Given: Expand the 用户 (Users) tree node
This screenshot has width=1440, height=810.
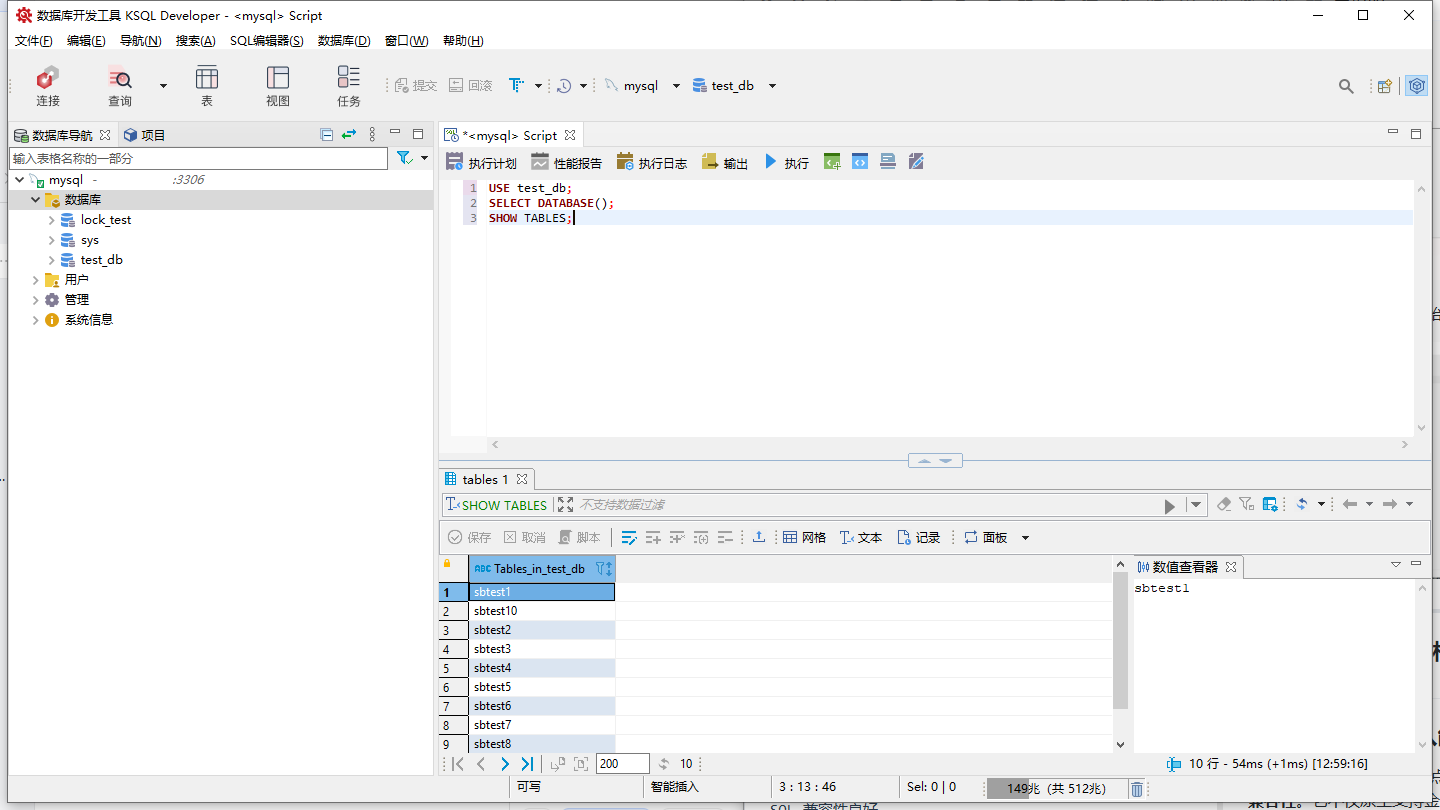Looking at the screenshot, I should pyautogui.click(x=36, y=280).
